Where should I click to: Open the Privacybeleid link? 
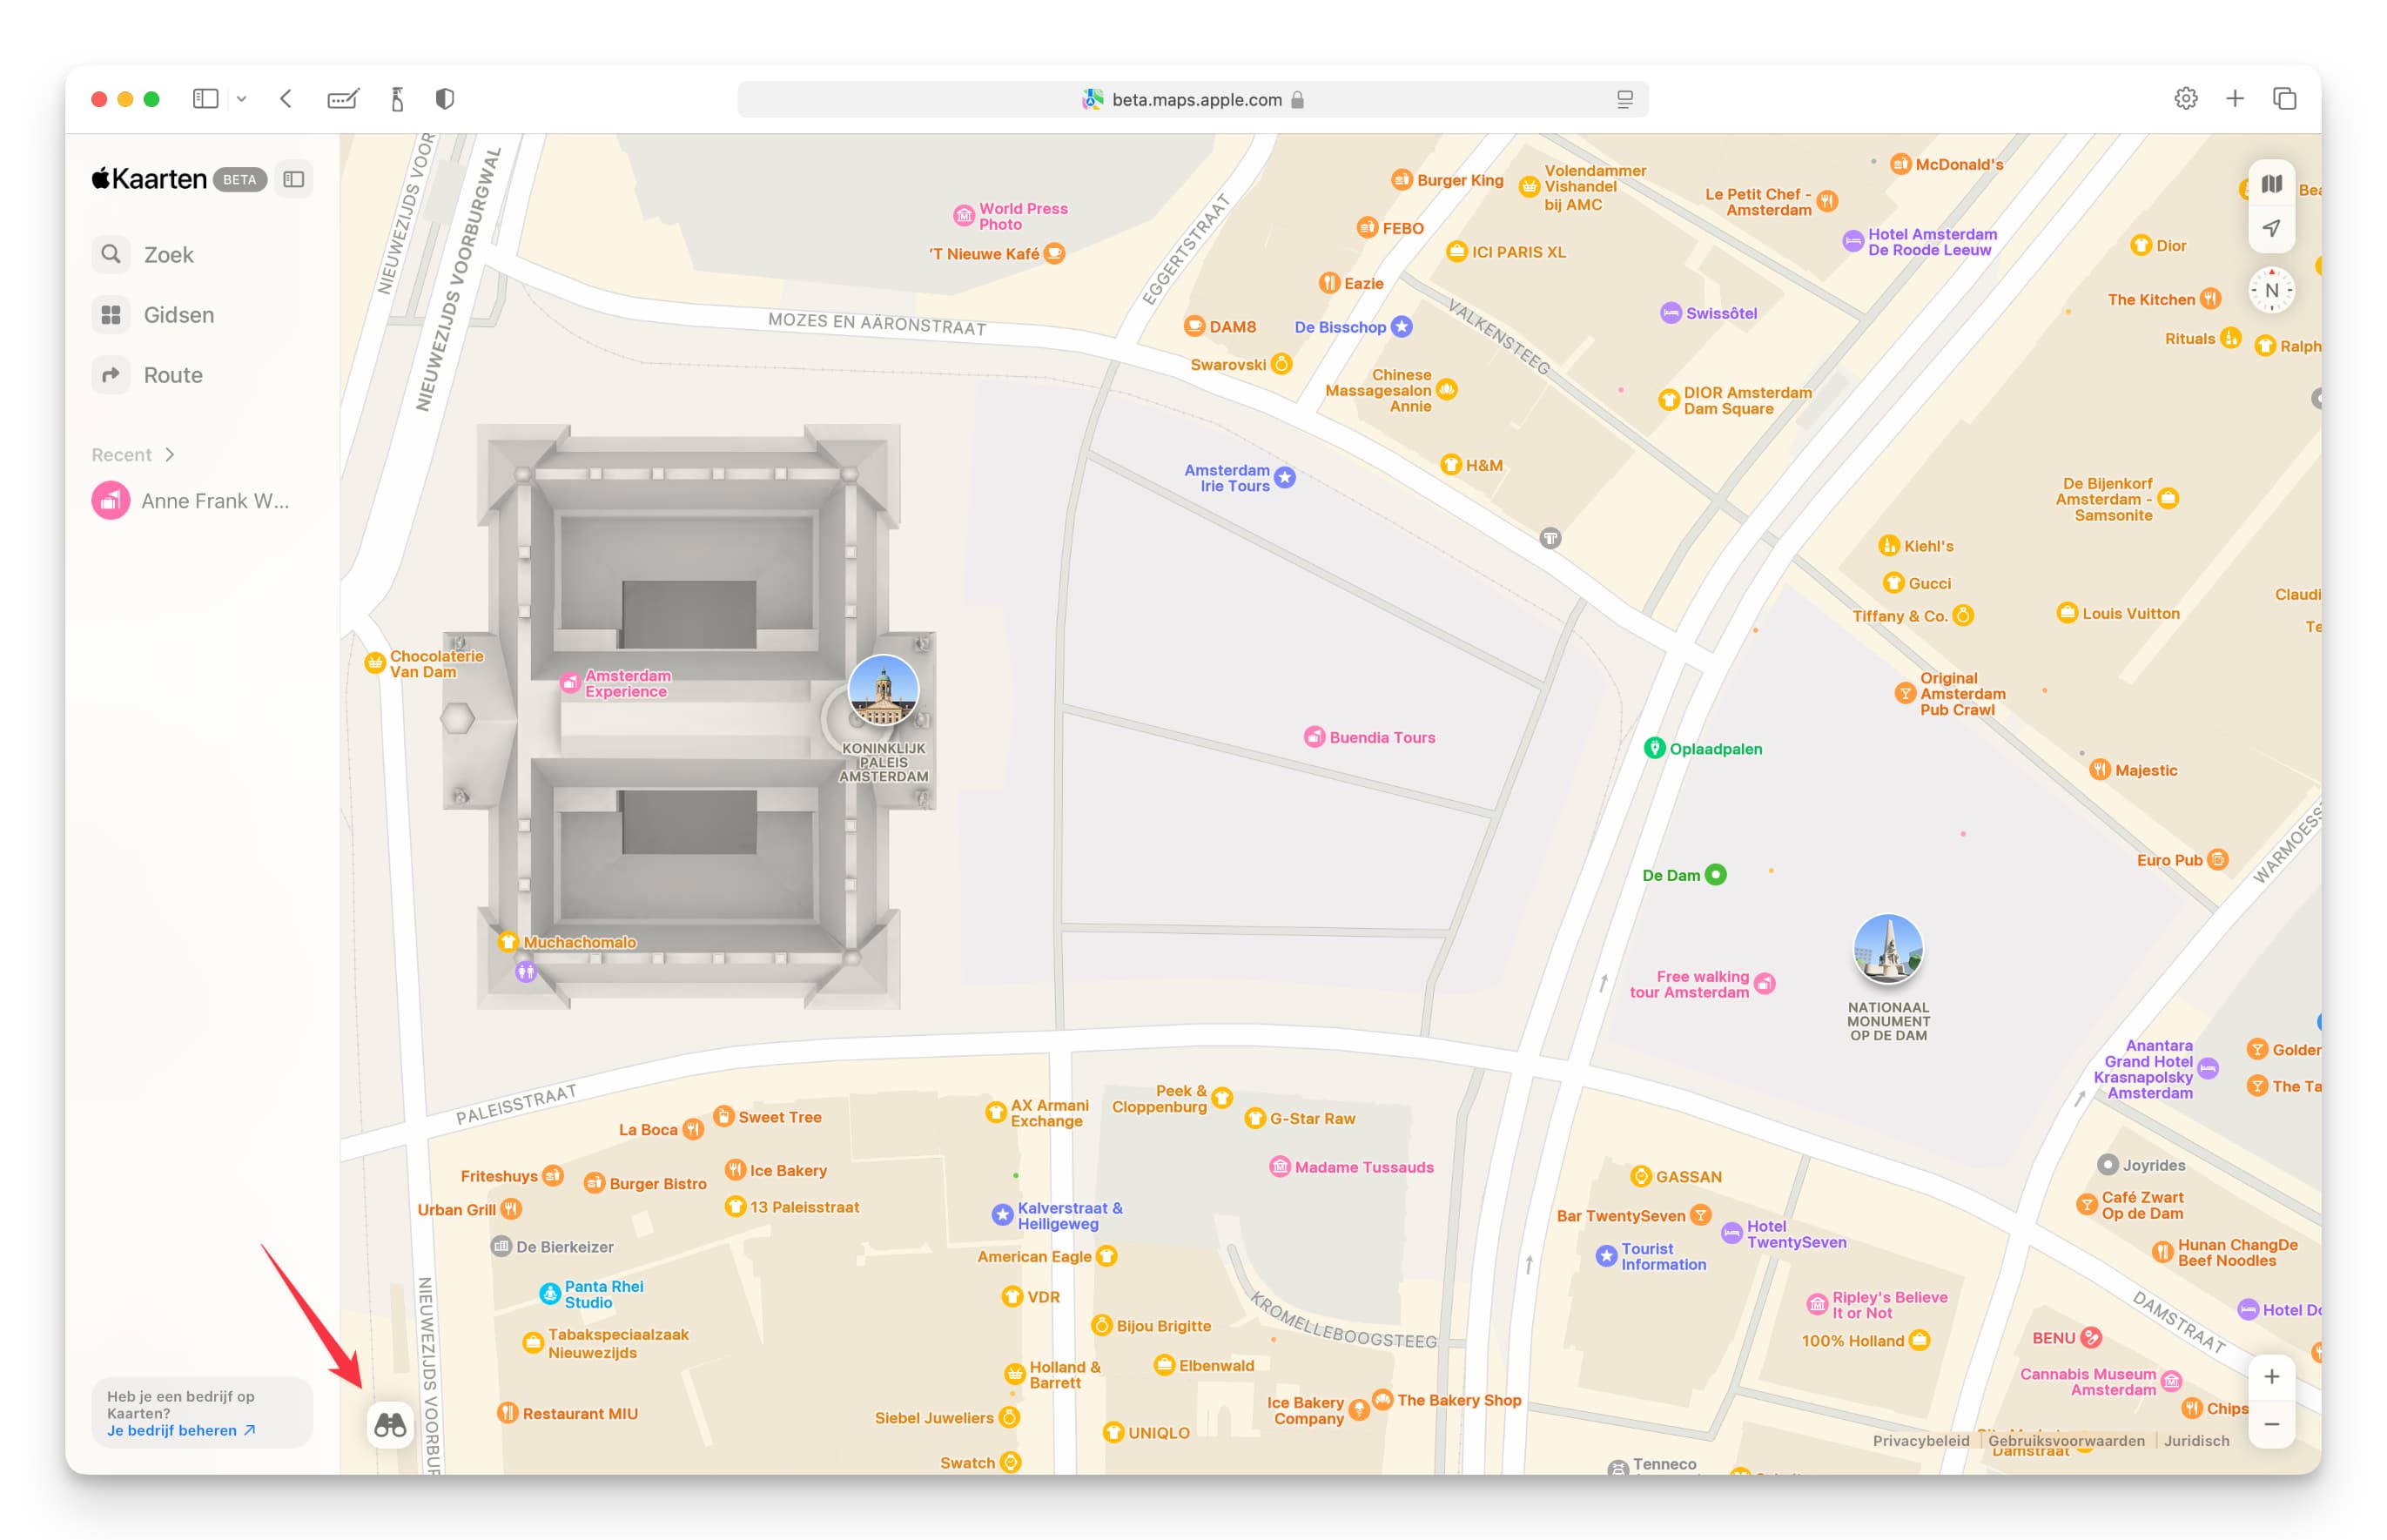[1920, 1441]
